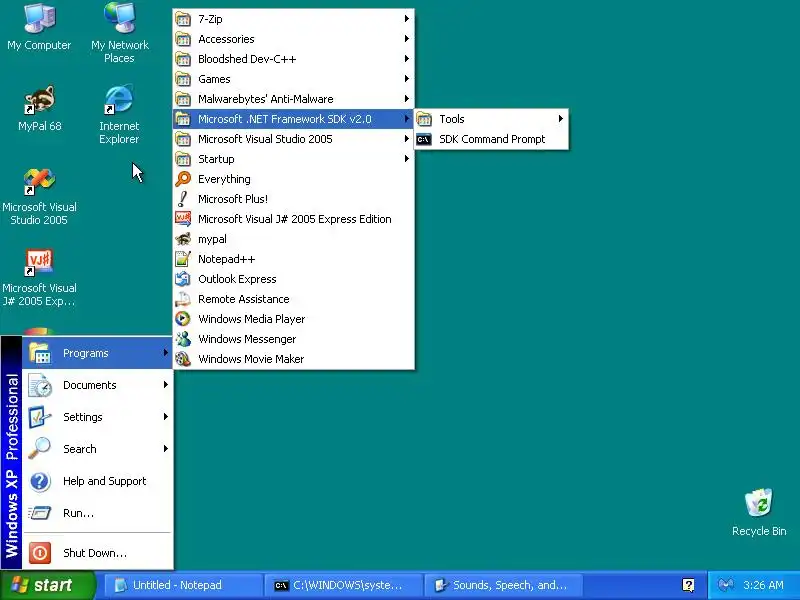This screenshot has width=800, height=600.
Task: Expand the Tools submenu arrow
Action: tap(561, 119)
